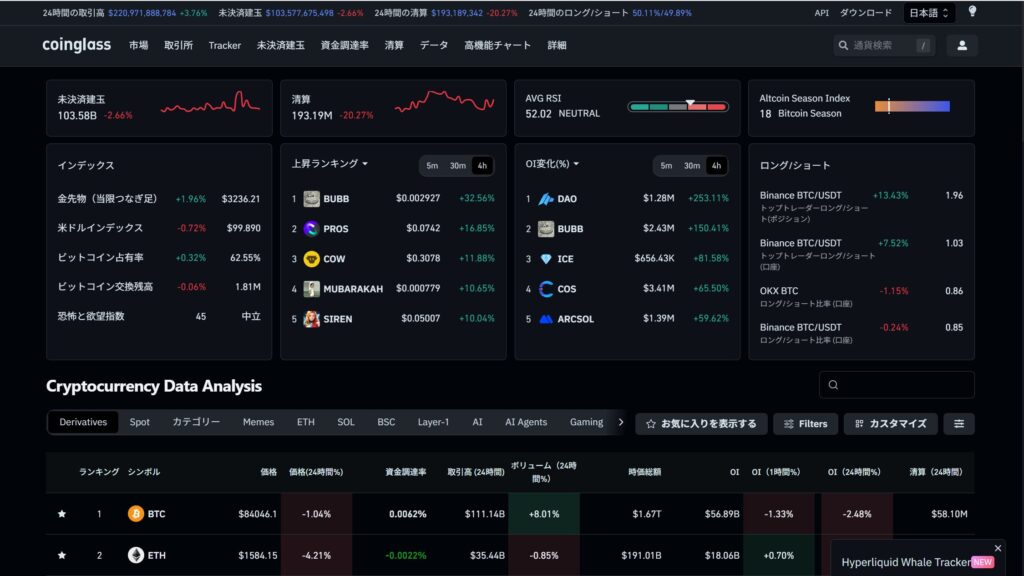The width and height of the screenshot is (1024, 576).
Task: Close the Hyperliquid Whale Tracker popup
Action: (x=997, y=548)
